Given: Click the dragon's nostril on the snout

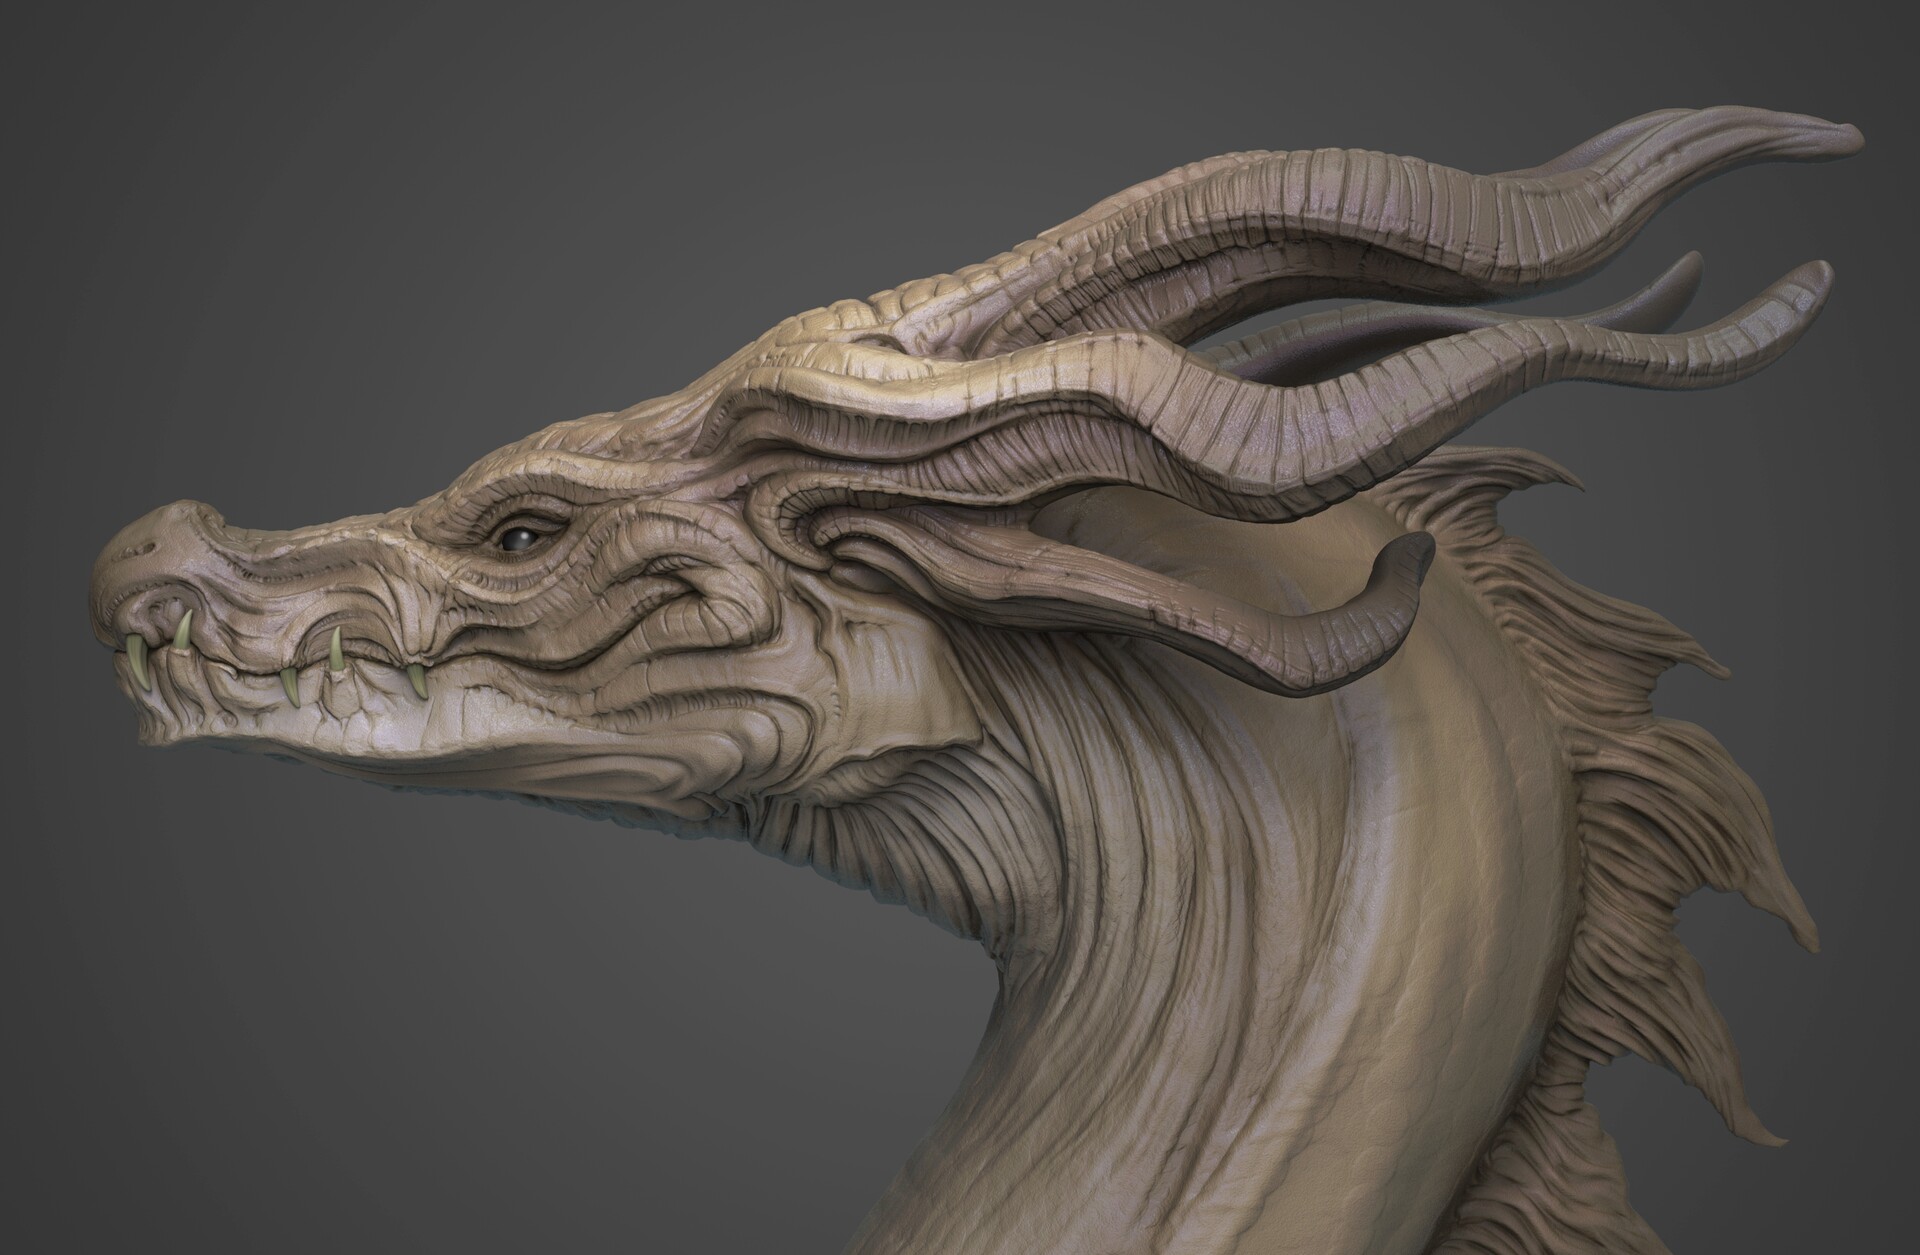Looking at the screenshot, I should [149, 546].
